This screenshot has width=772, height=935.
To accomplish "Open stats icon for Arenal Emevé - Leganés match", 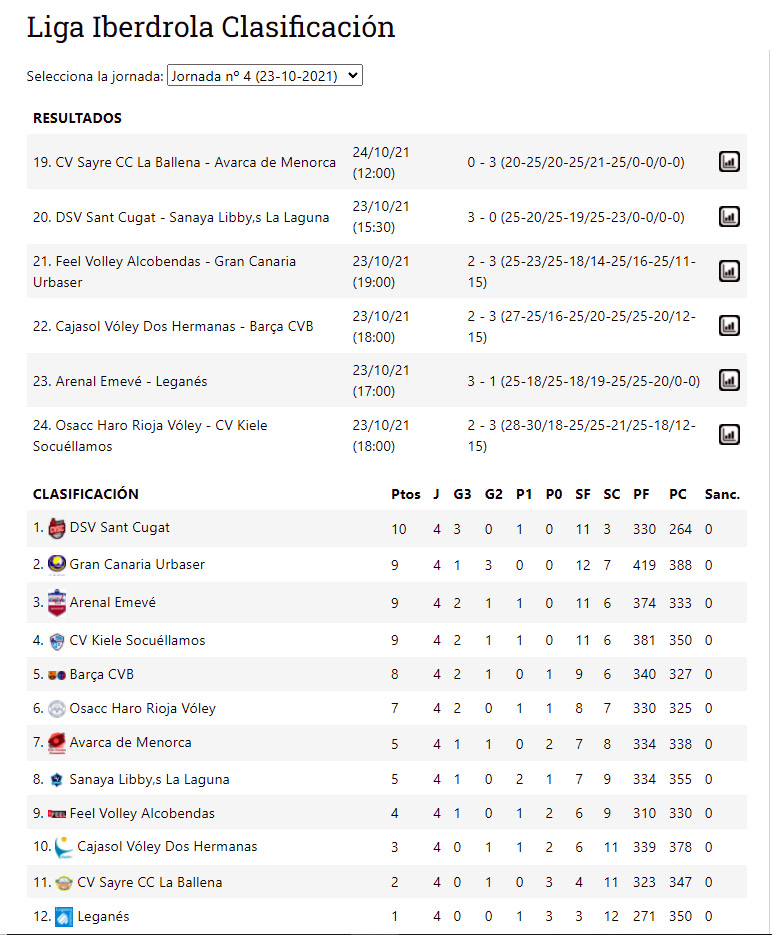I will coord(729,380).
